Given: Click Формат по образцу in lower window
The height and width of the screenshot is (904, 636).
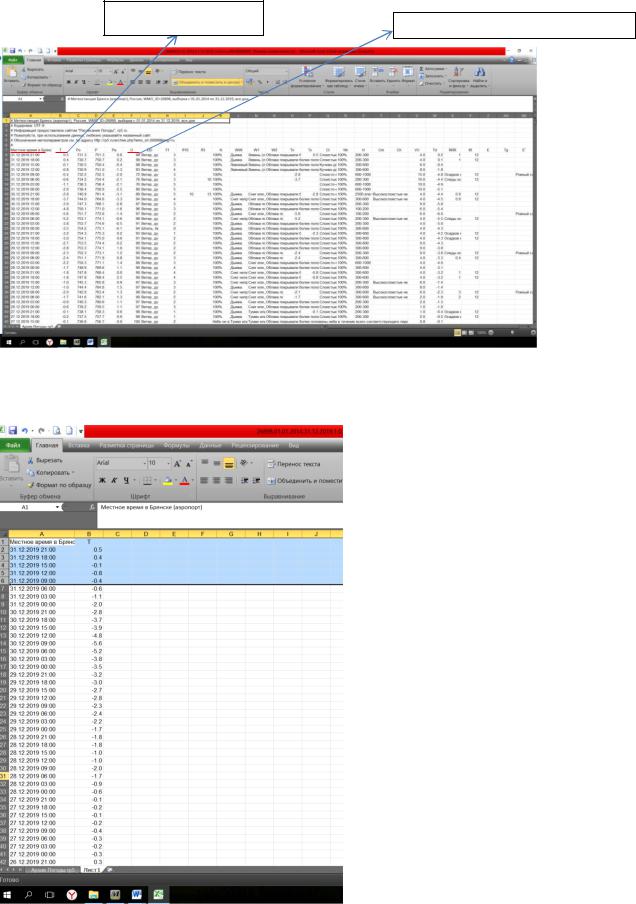Looking at the screenshot, I should coord(59,485).
